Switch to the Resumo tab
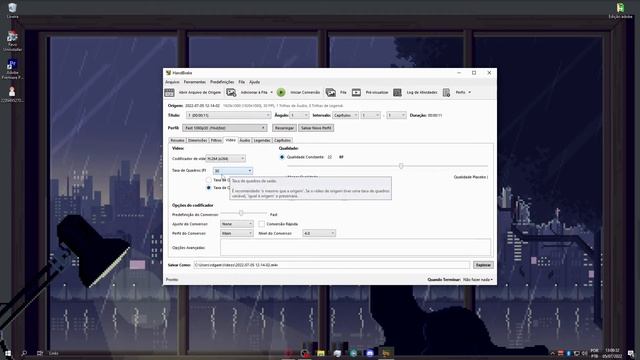This screenshot has width=640, height=360. point(177,140)
